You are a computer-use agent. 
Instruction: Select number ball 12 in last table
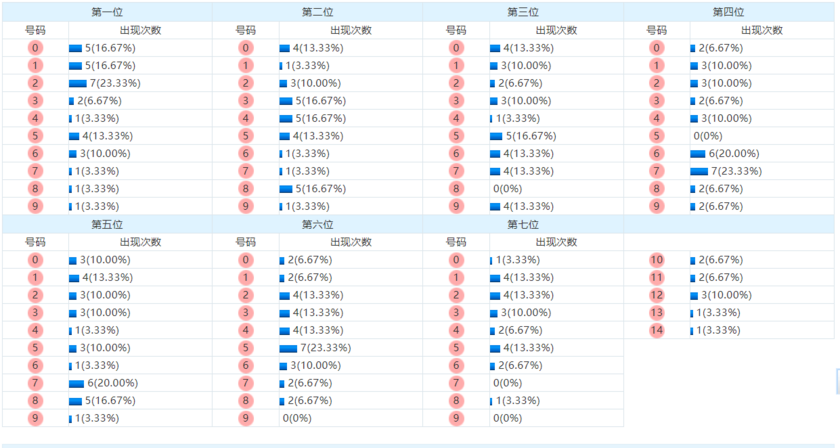657,295
